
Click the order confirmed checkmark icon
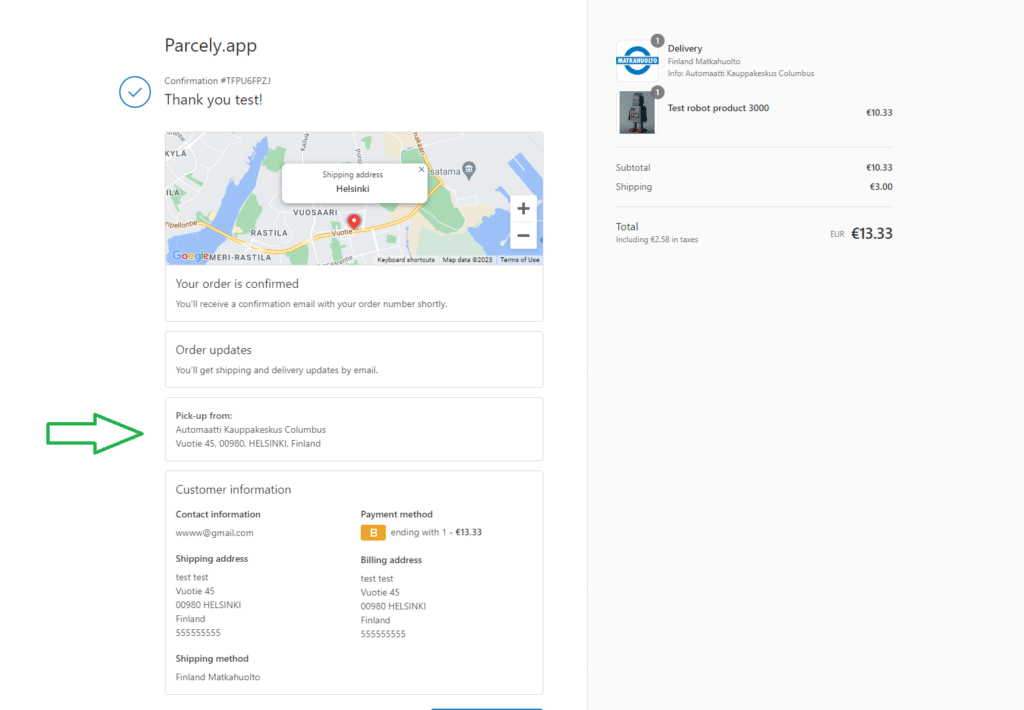[135, 92]
